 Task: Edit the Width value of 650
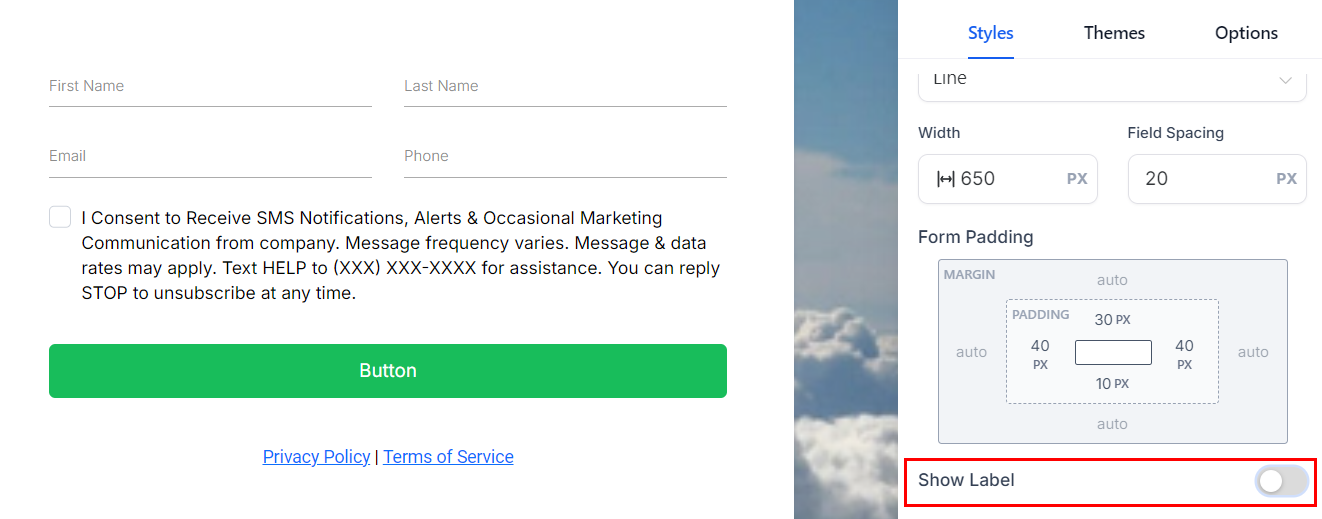1005,179
